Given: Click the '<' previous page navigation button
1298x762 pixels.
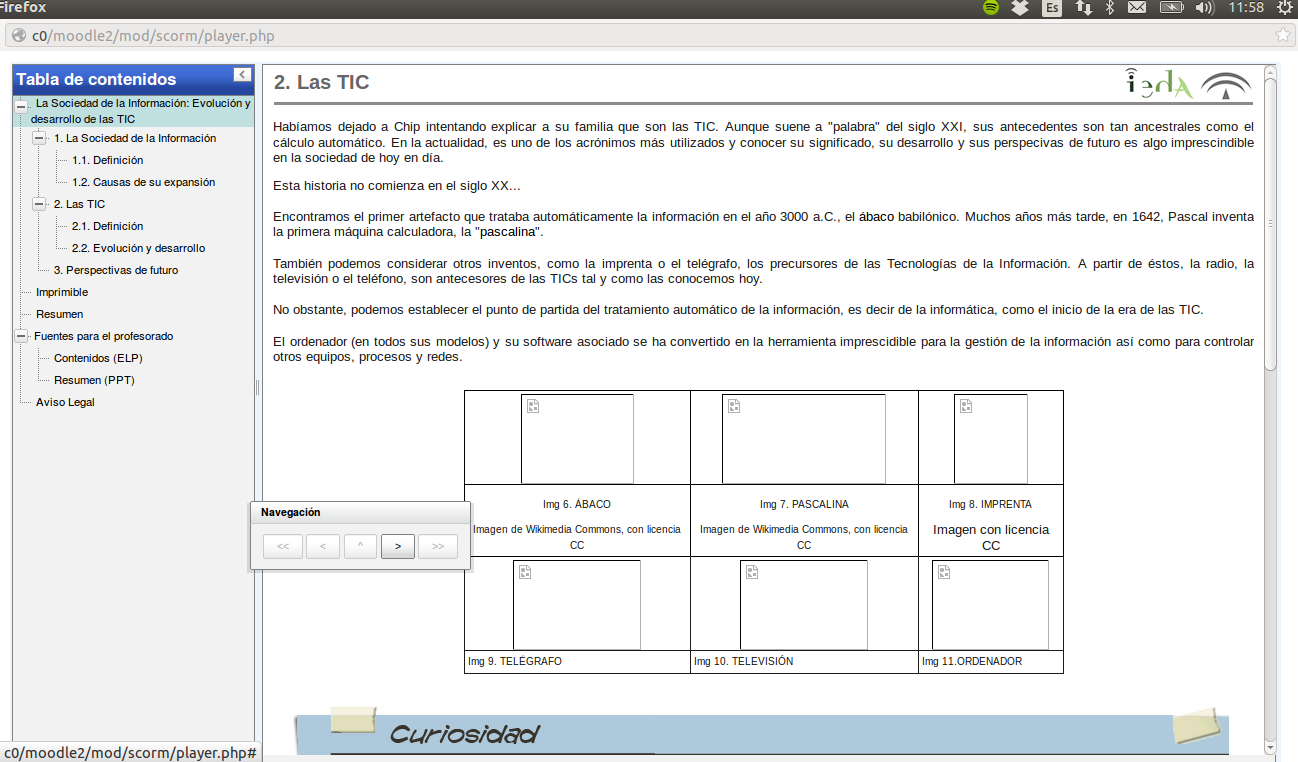Looking at the screenshot, I should click(322, 546).
